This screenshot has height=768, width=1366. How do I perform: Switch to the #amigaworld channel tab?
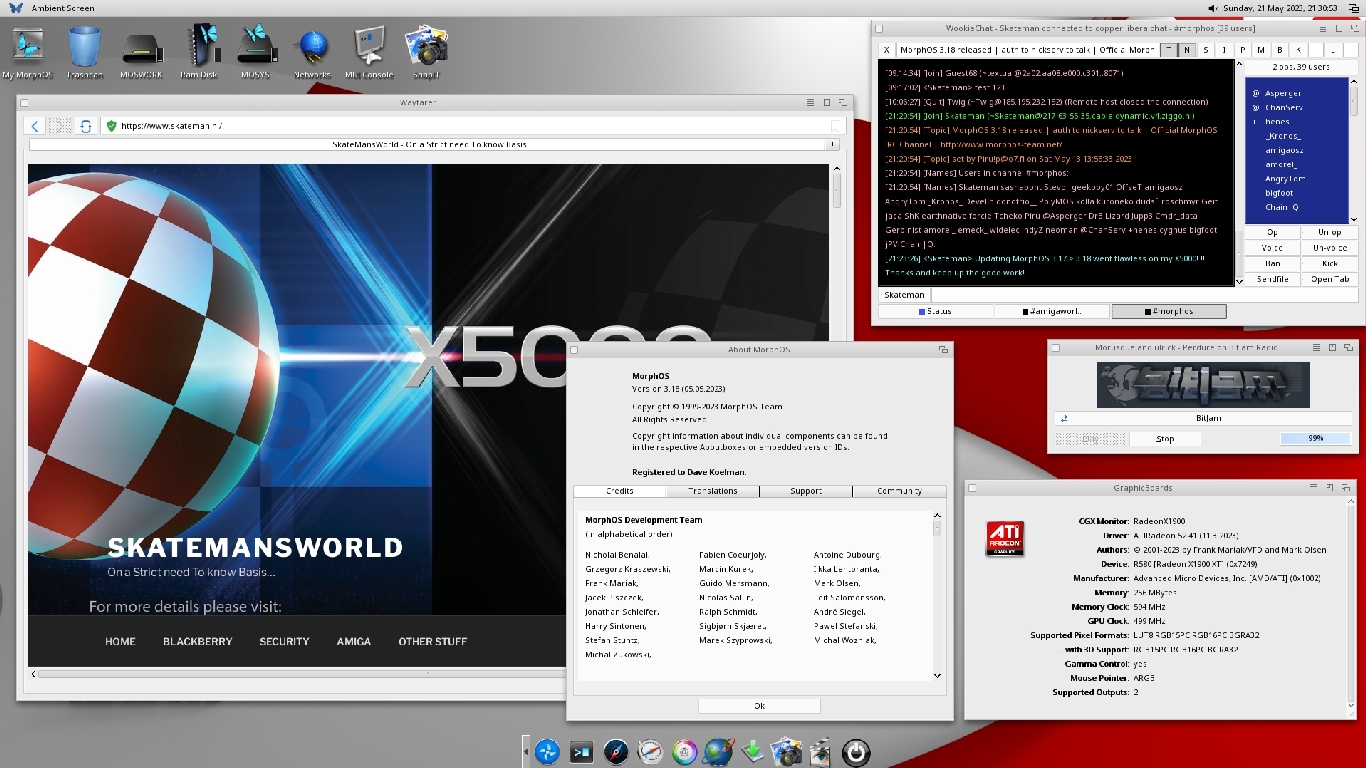click(x=1052, y=311)
